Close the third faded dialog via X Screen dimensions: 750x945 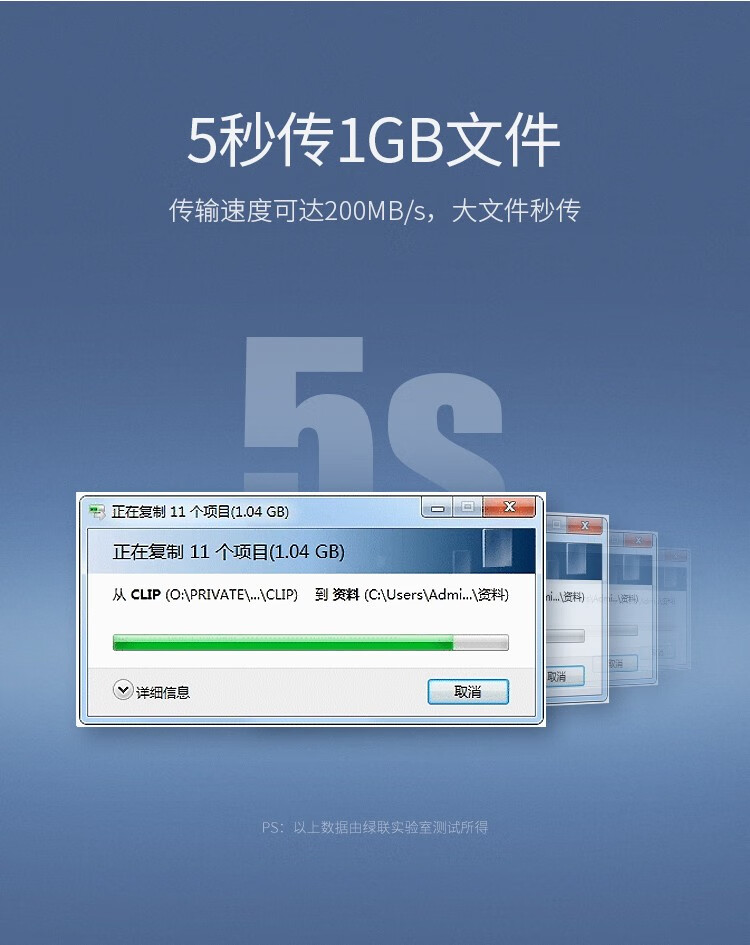[x=639, y=540]
